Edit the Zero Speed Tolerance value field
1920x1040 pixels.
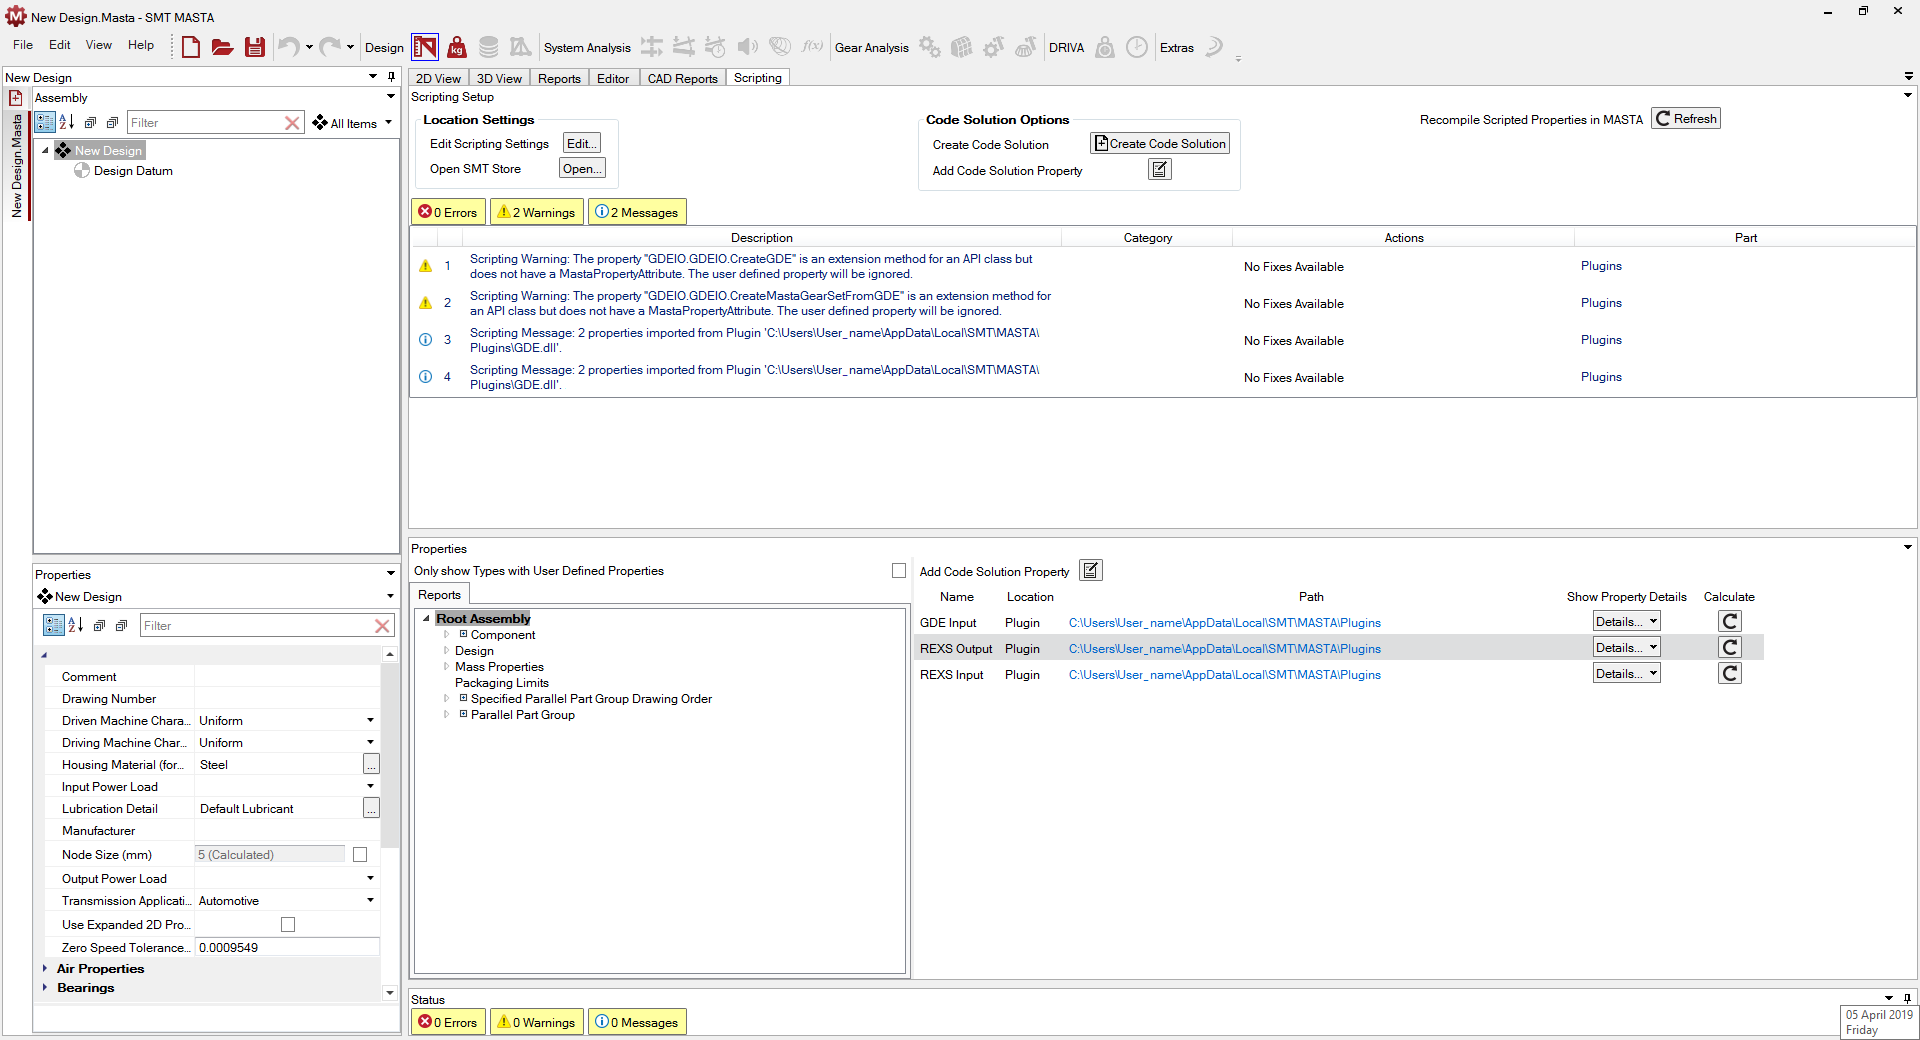(x=287, y=947)
